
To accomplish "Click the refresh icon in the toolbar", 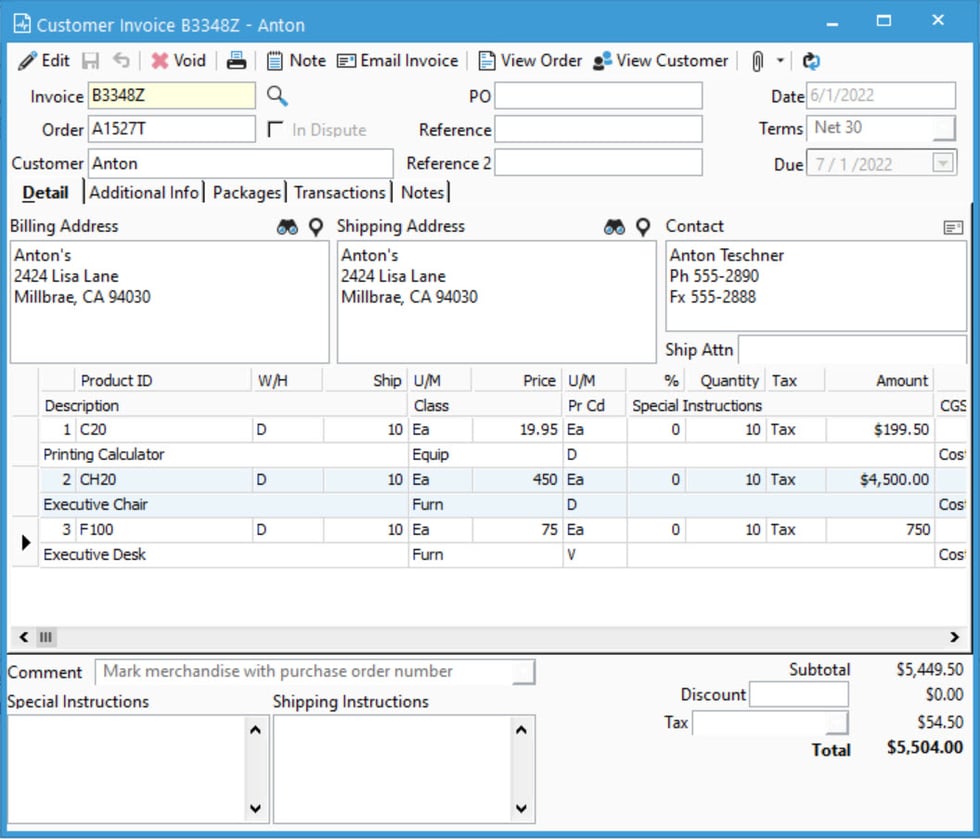I will point(811,61).
